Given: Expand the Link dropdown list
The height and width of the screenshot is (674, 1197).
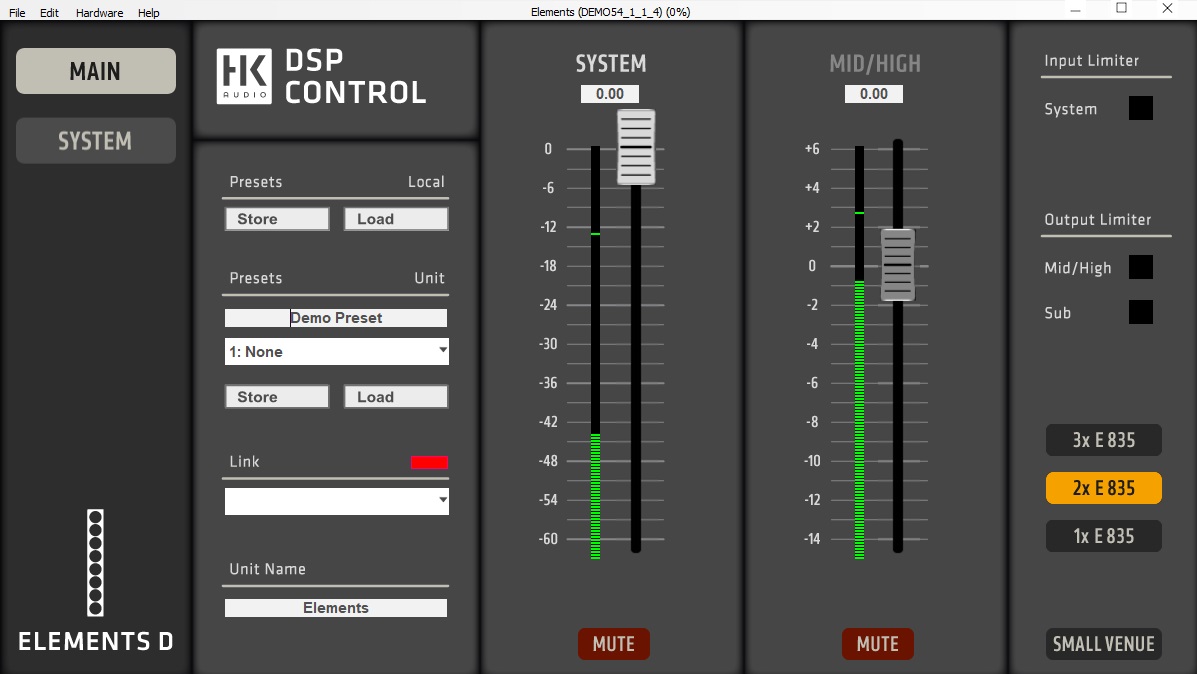Looking at the screenshot, I should coord(336,501).
